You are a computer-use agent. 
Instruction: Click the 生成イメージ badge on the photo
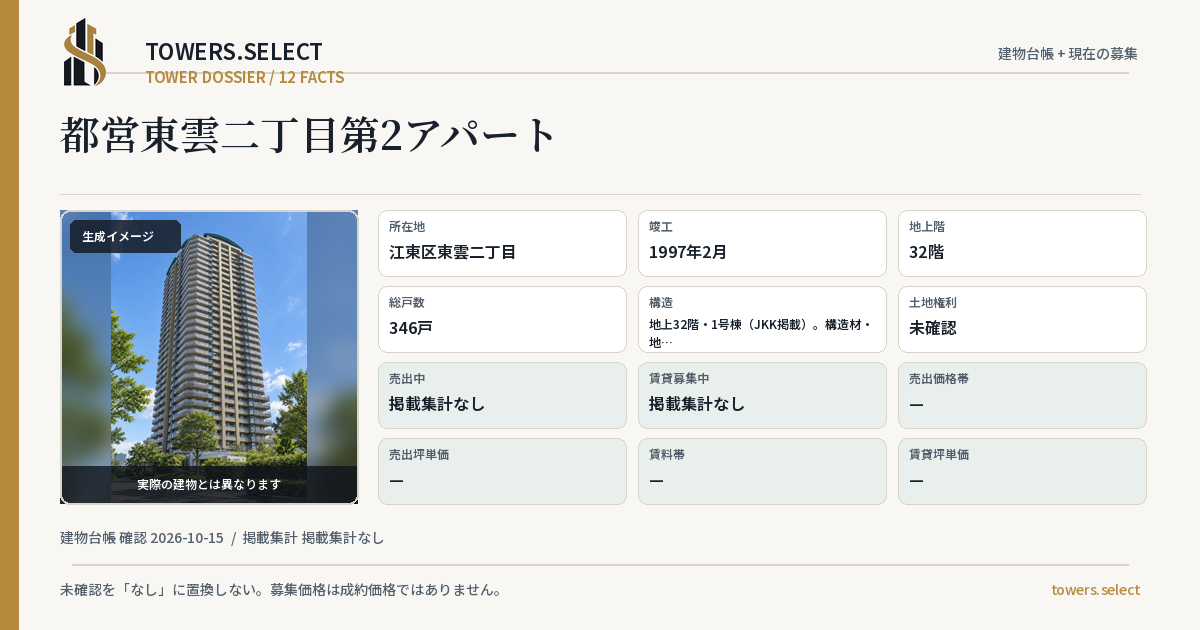[x=124, y=237]
